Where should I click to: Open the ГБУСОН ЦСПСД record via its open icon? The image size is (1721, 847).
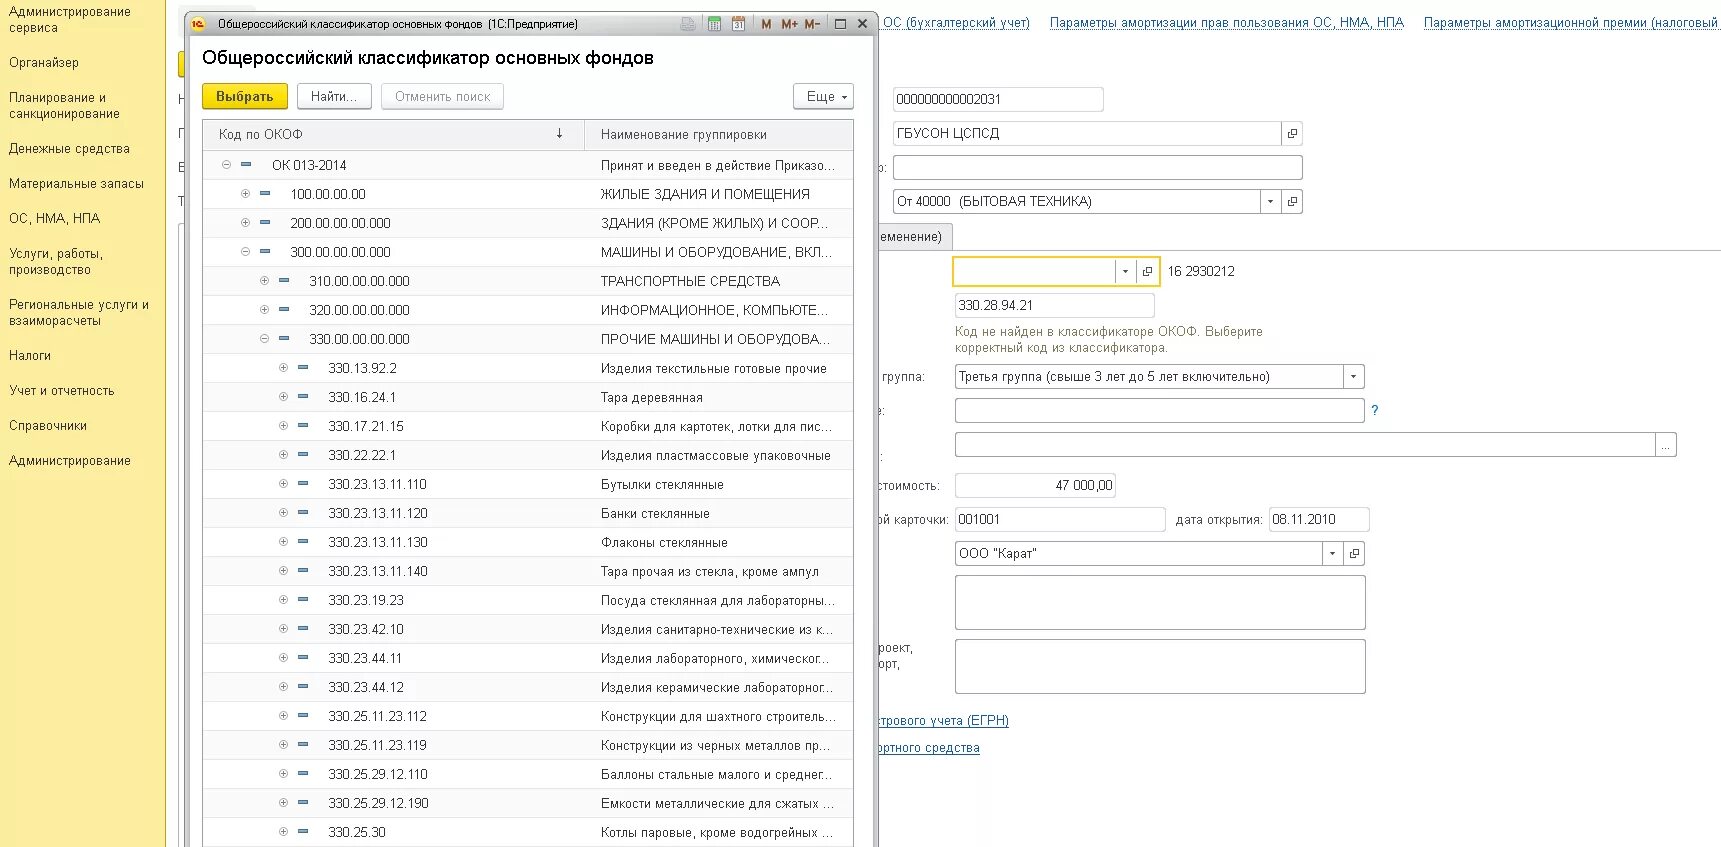[x=1292, y=134]
